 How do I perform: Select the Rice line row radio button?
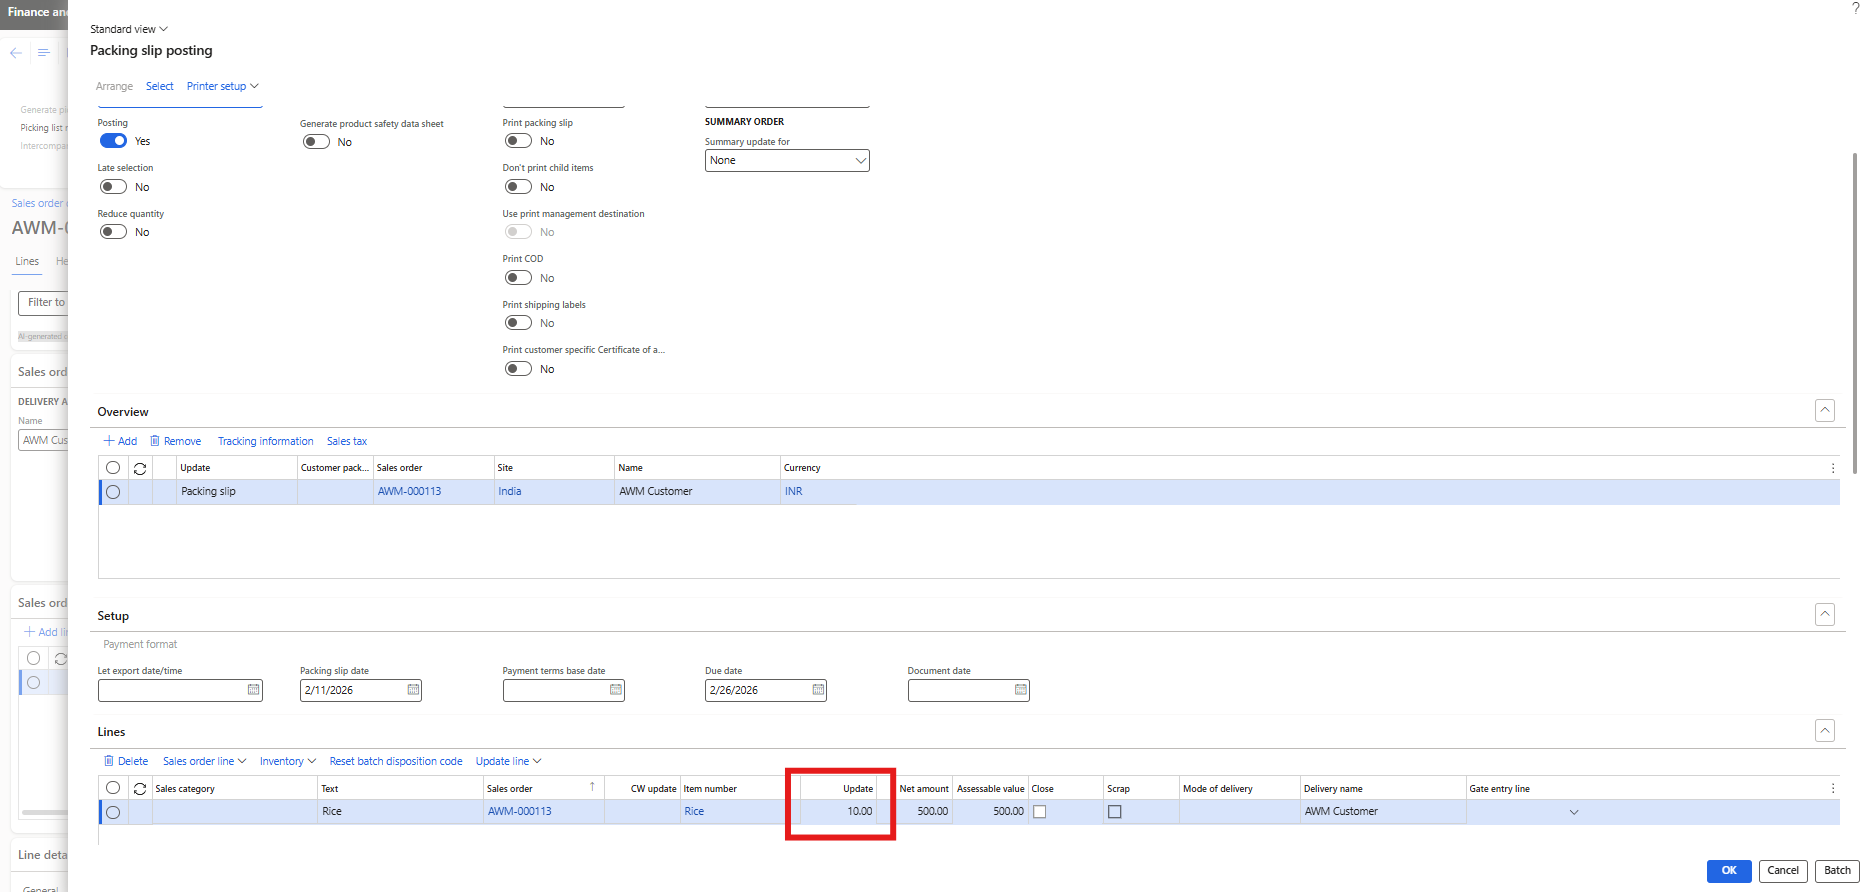[113, 812]
